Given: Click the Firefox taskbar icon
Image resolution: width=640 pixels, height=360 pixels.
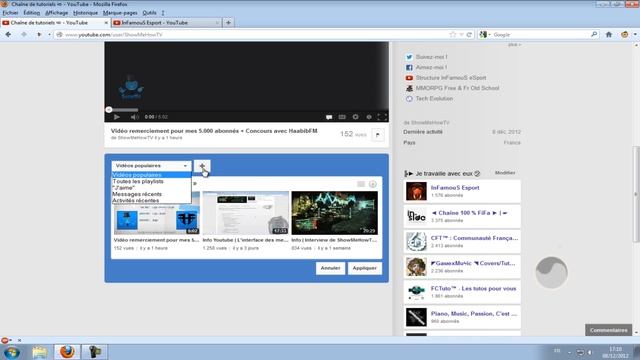Looking at the screenshot, I should (67, 352).
